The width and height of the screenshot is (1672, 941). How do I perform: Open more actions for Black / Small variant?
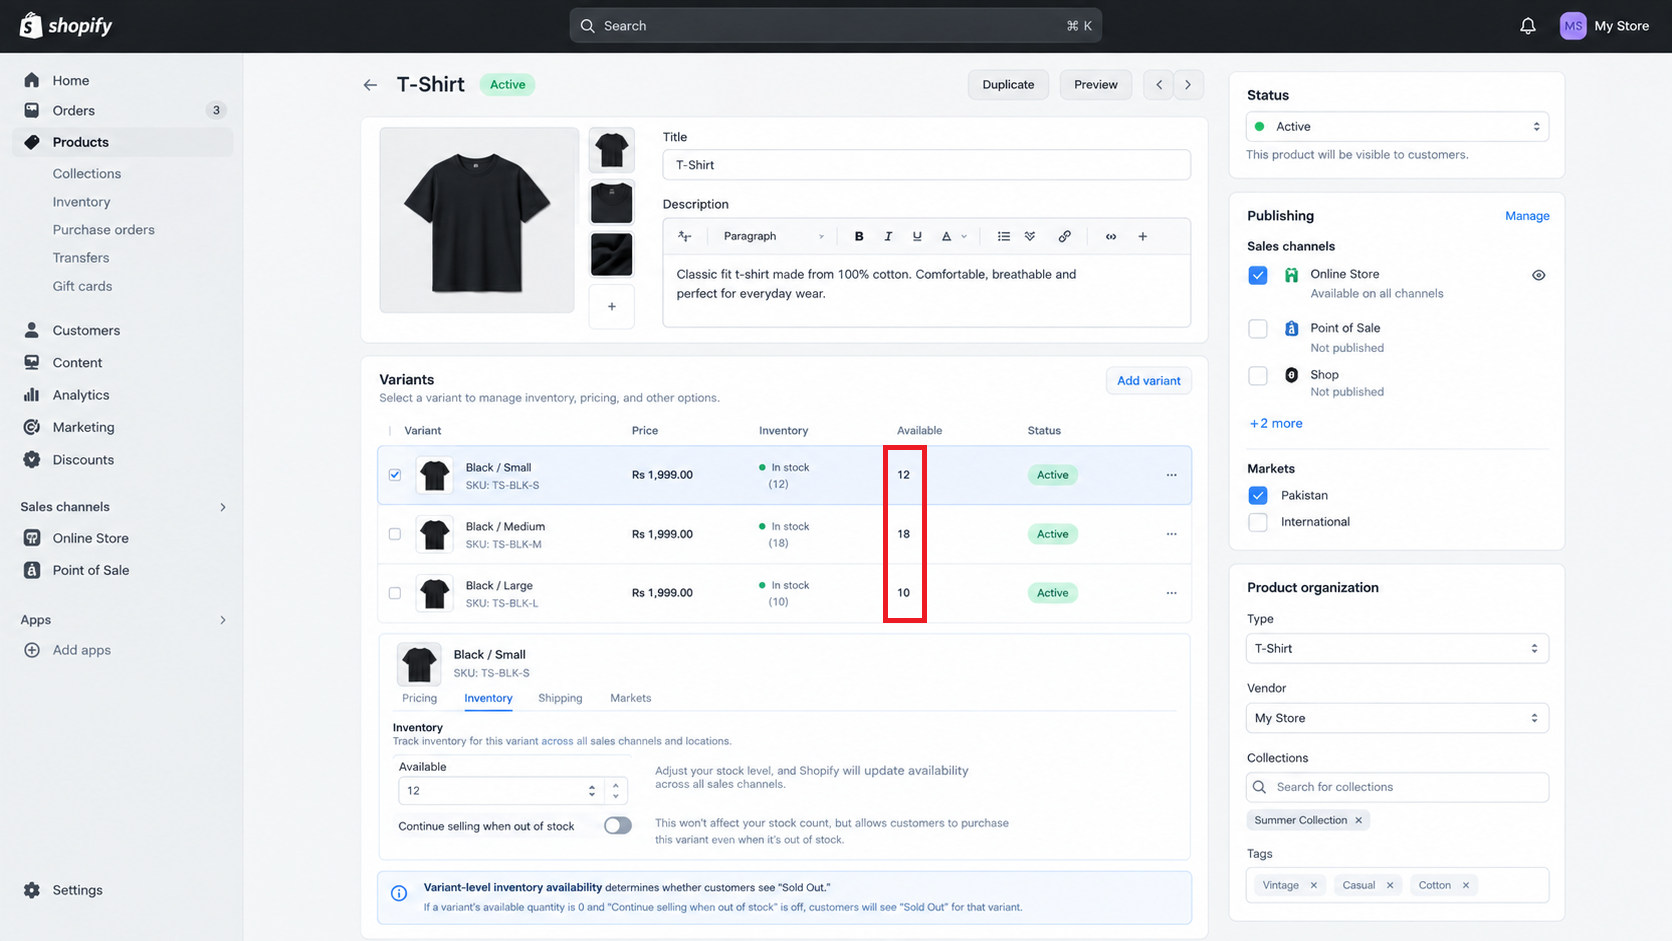tap(1171, 475)
